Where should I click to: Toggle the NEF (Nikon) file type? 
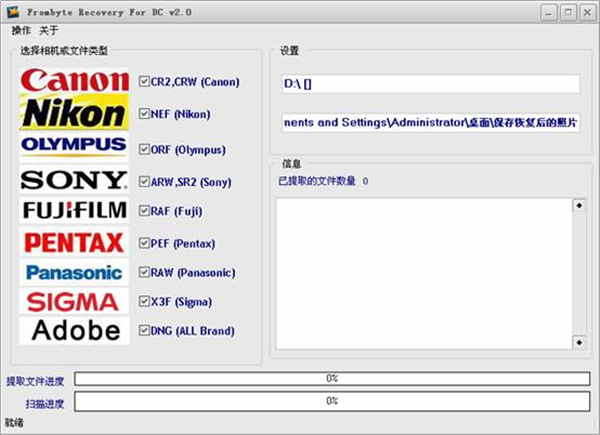146,114
